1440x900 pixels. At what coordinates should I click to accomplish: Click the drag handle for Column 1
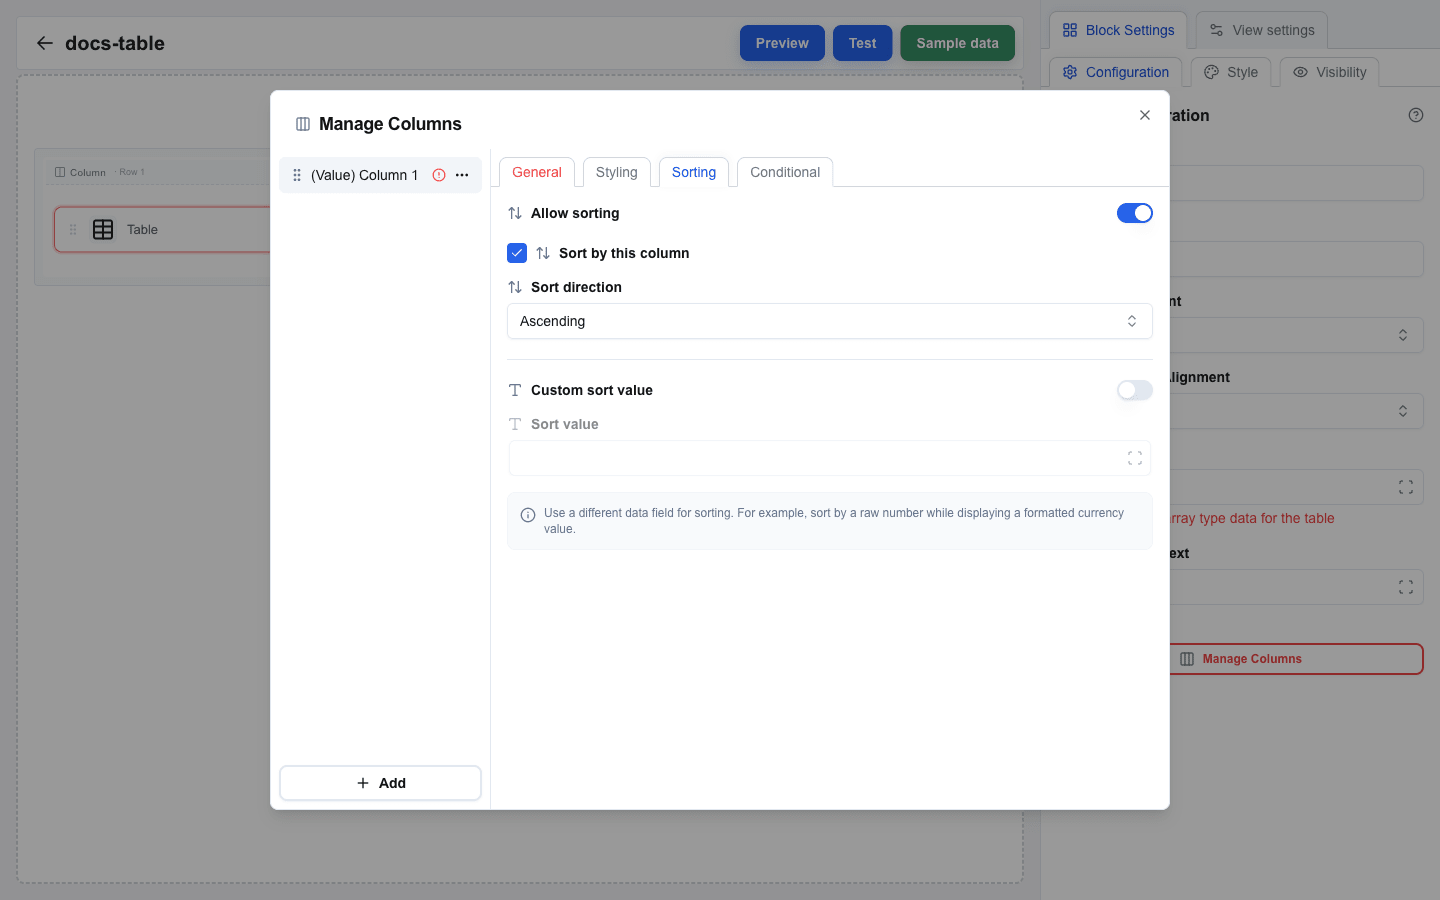pos(297,175)
